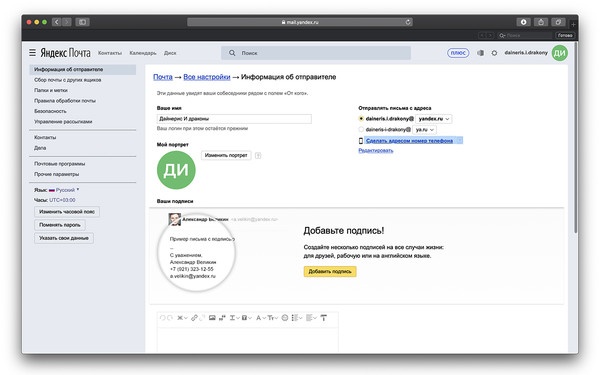Select the daineris.i.drakony@ address radio button
Screen dimensions: 600x375
click(361, 119)
